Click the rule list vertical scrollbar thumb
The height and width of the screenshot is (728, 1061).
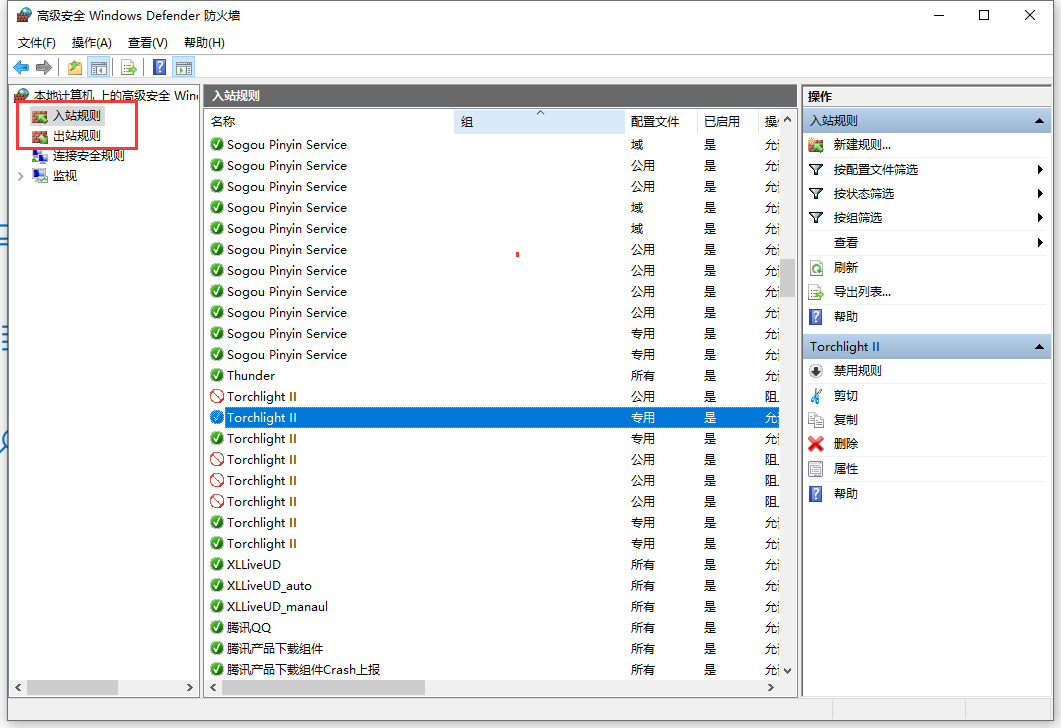[x=788, y=277]
